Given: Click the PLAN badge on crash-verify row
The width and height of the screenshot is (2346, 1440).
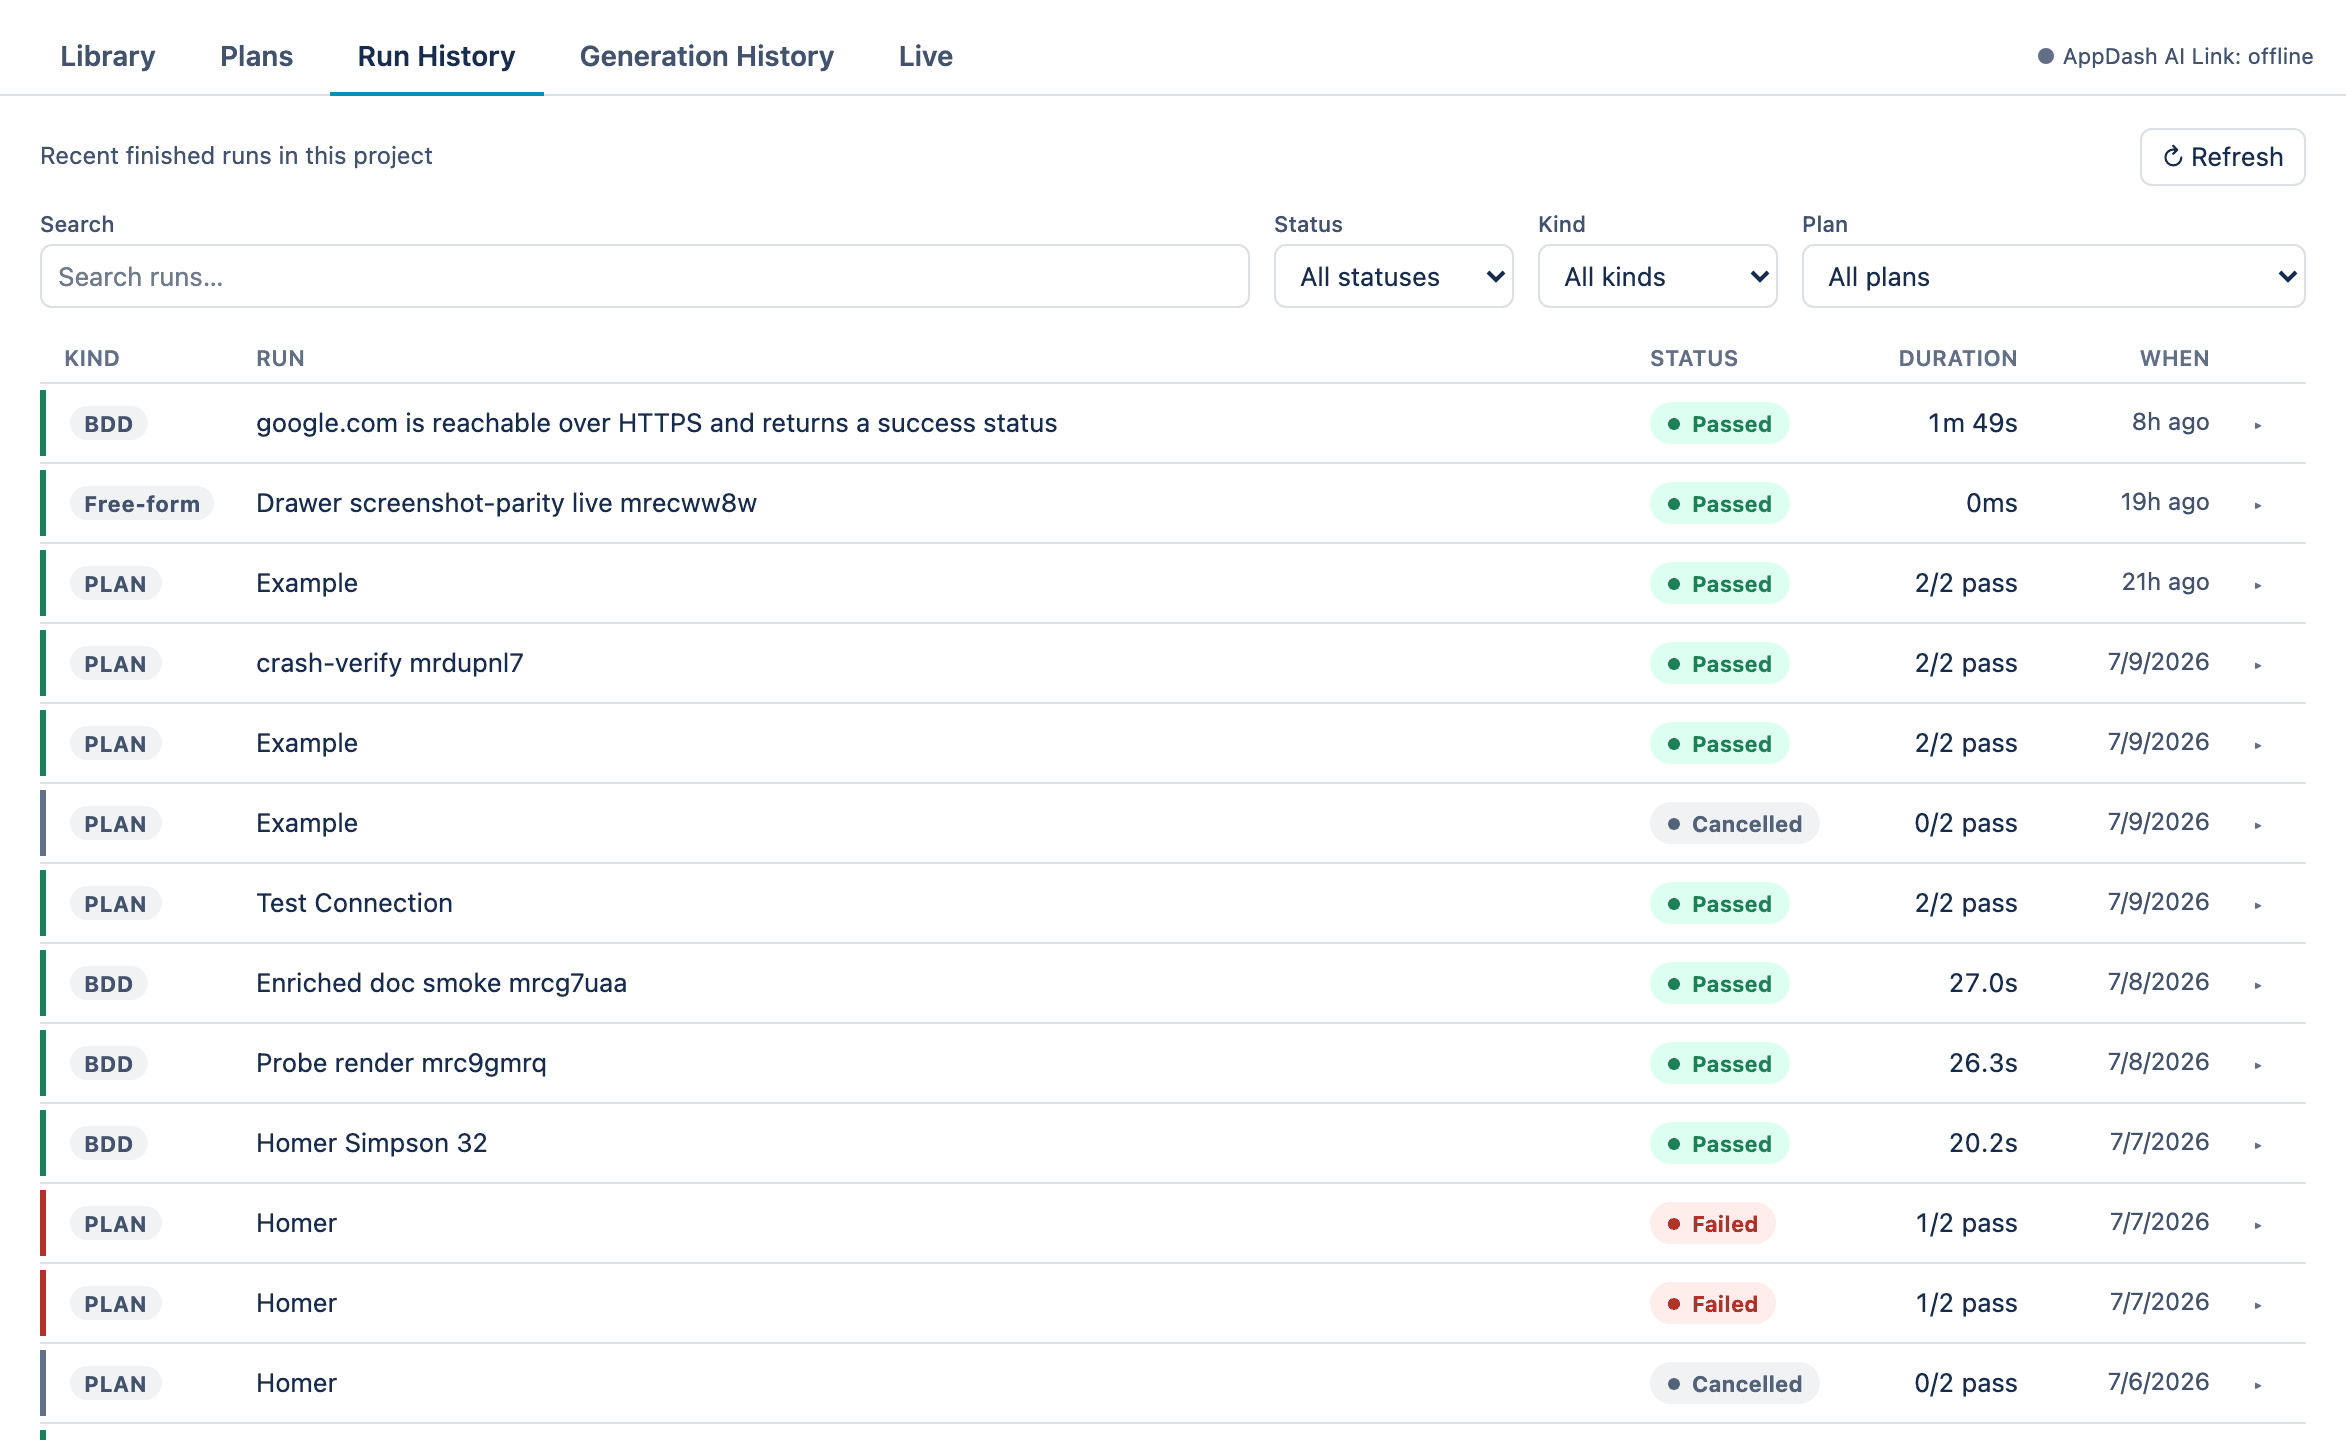Looking at the screenshot, I should coord(115,664).
